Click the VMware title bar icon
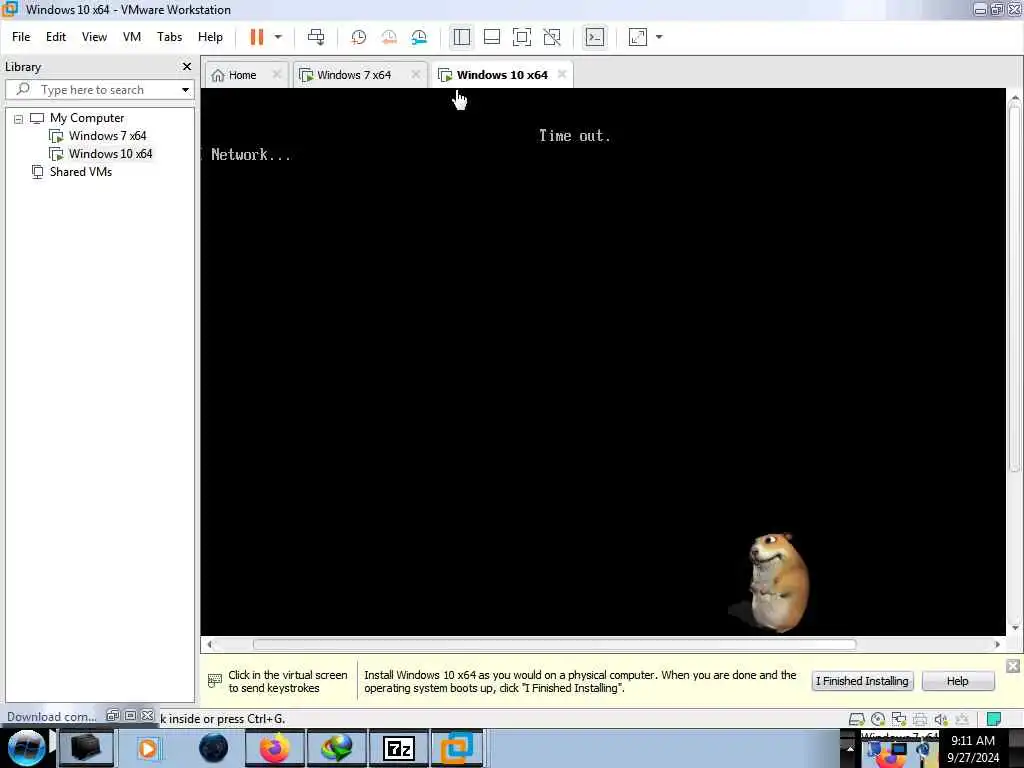This screenshot has height=768, width=1024. [x=10, y=9]
